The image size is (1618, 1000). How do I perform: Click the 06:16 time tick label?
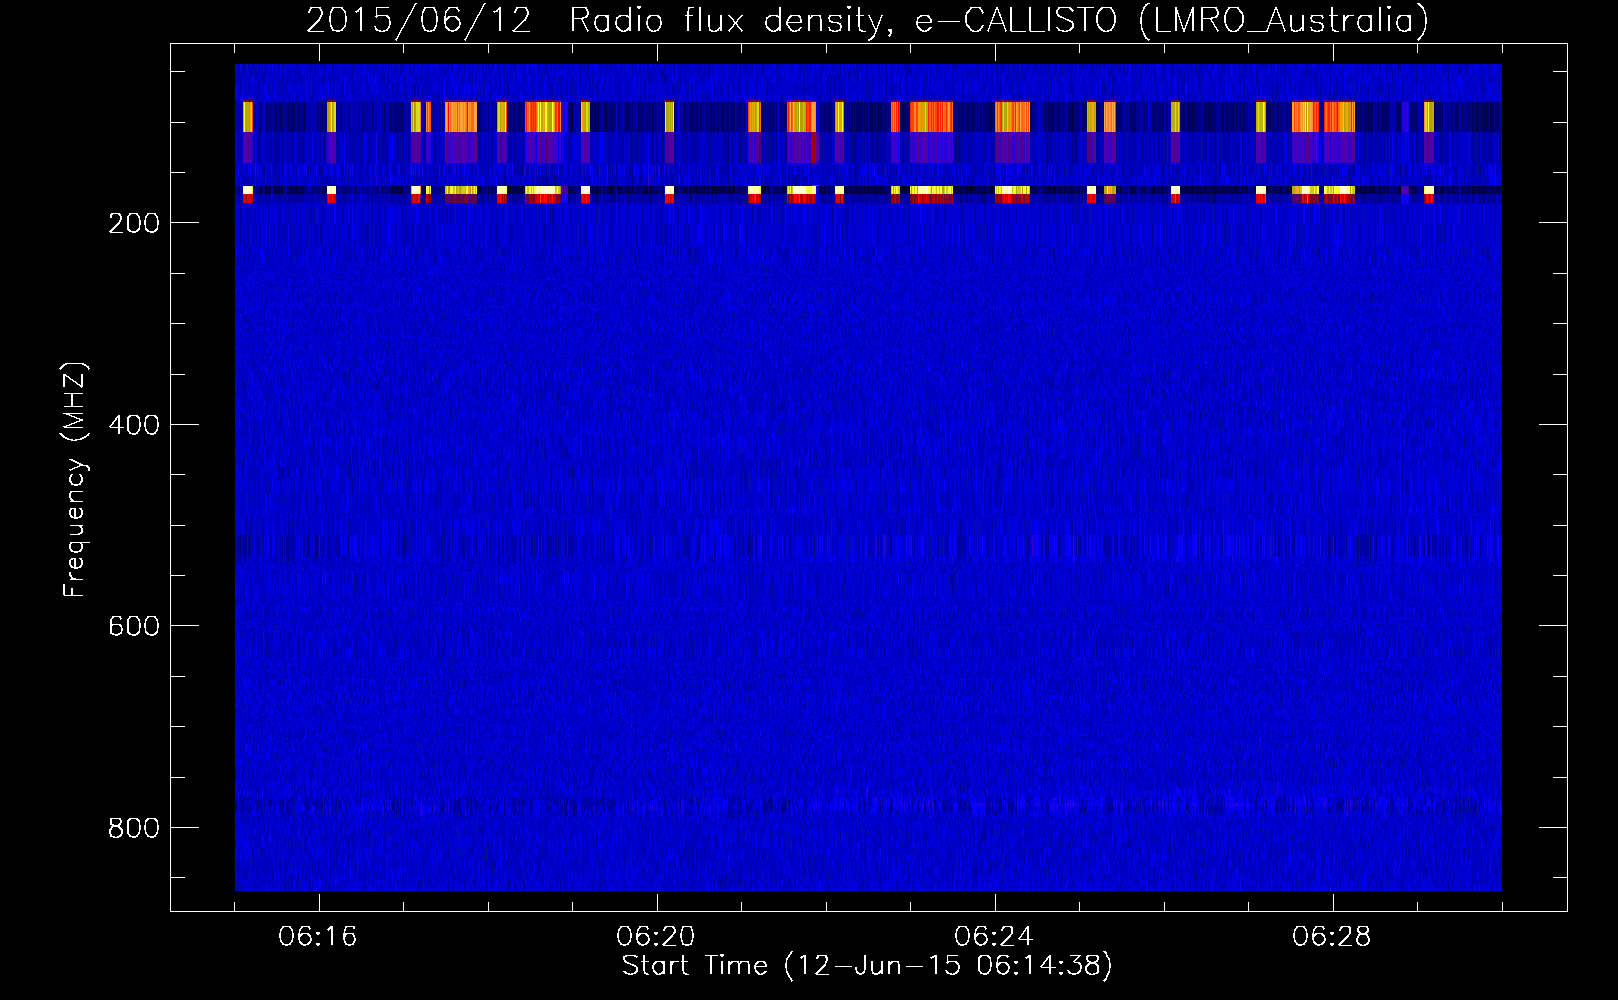coord(318,937)
